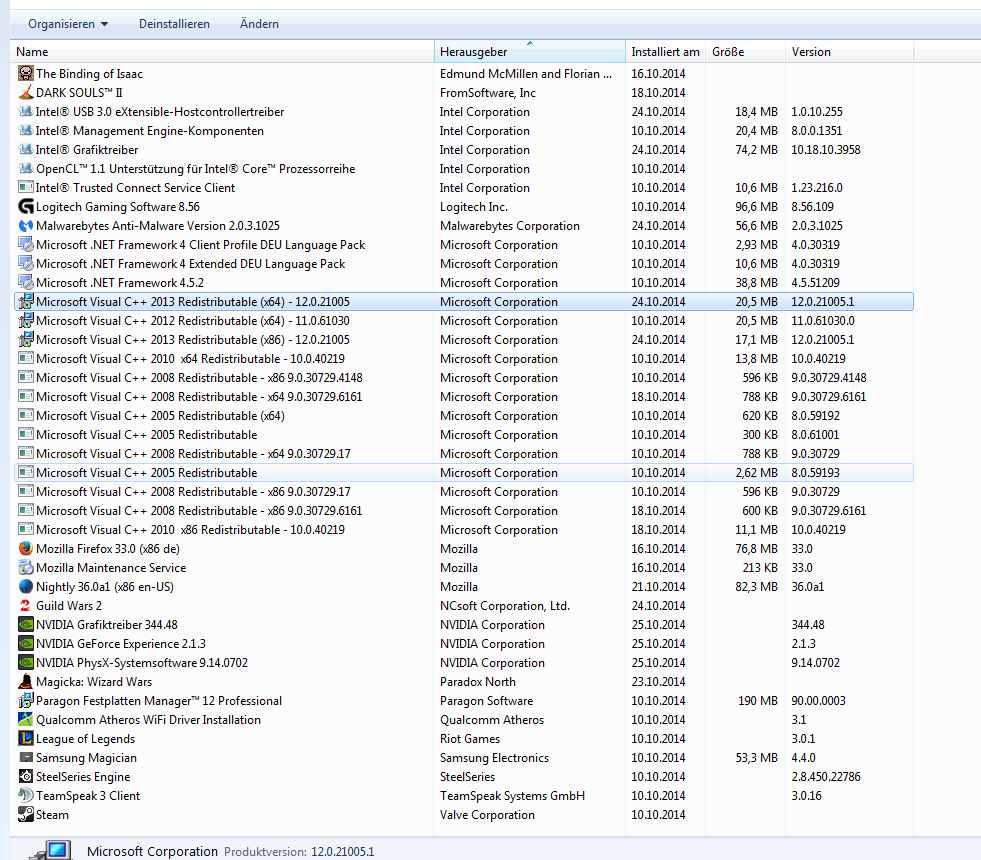Click install date 21.10.2014
Viewport: 981px width, 860px height.
(x=658, y=587)
